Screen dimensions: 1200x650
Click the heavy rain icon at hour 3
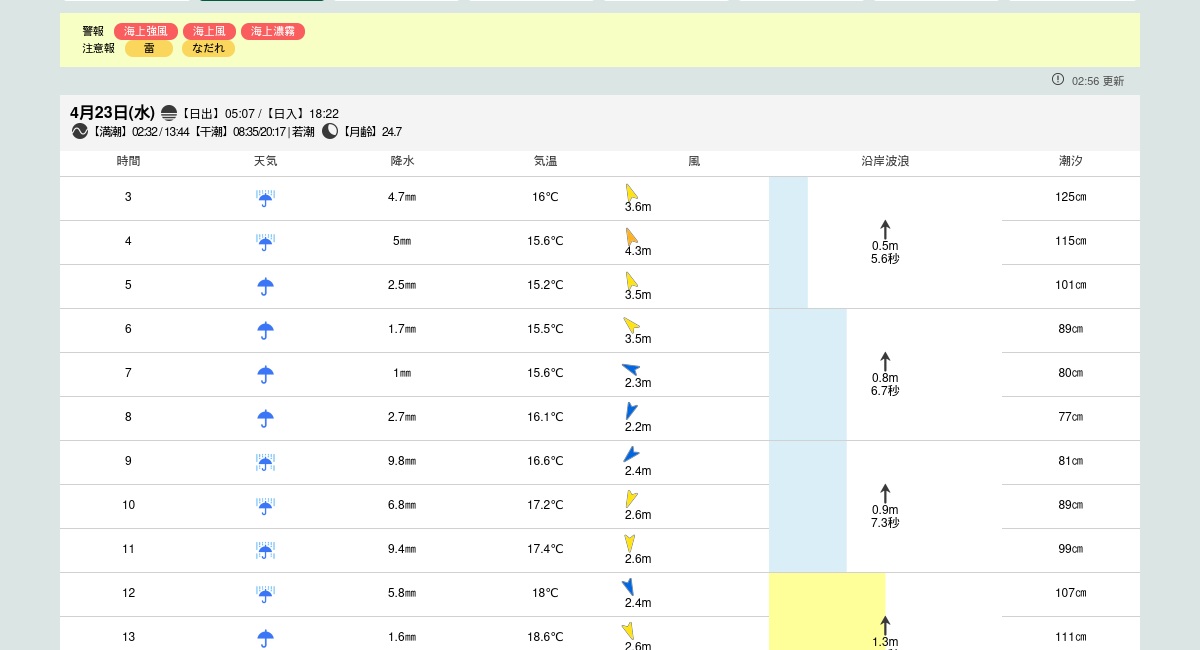[x=265, y=198]
